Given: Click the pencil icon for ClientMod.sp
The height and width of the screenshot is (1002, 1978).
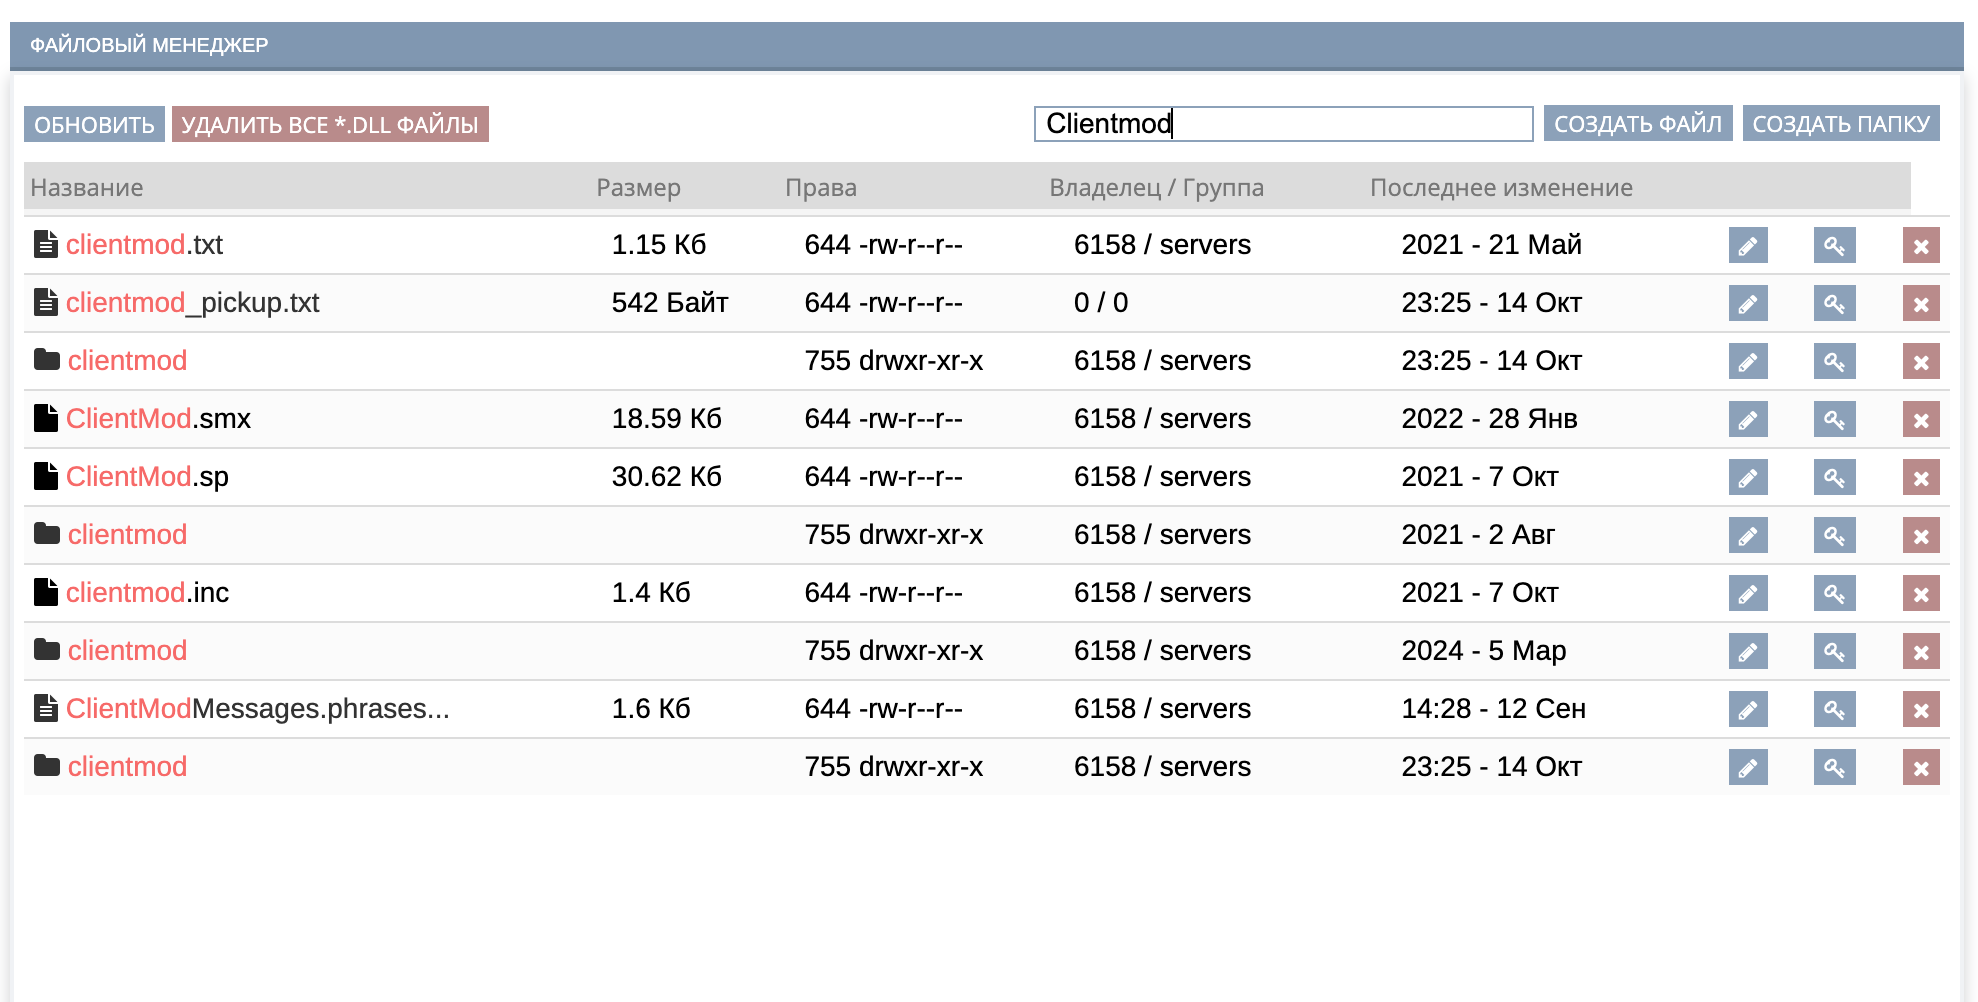Looking at the screenshot, I should pos(1747,477).
